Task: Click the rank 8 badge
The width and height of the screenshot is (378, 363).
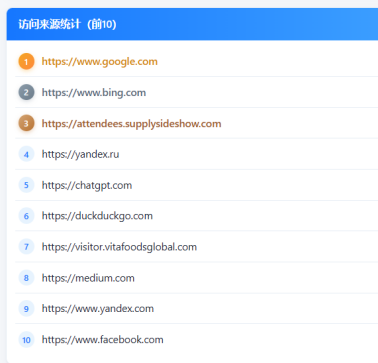Action: pyautogui.click(x=26, y=278)
